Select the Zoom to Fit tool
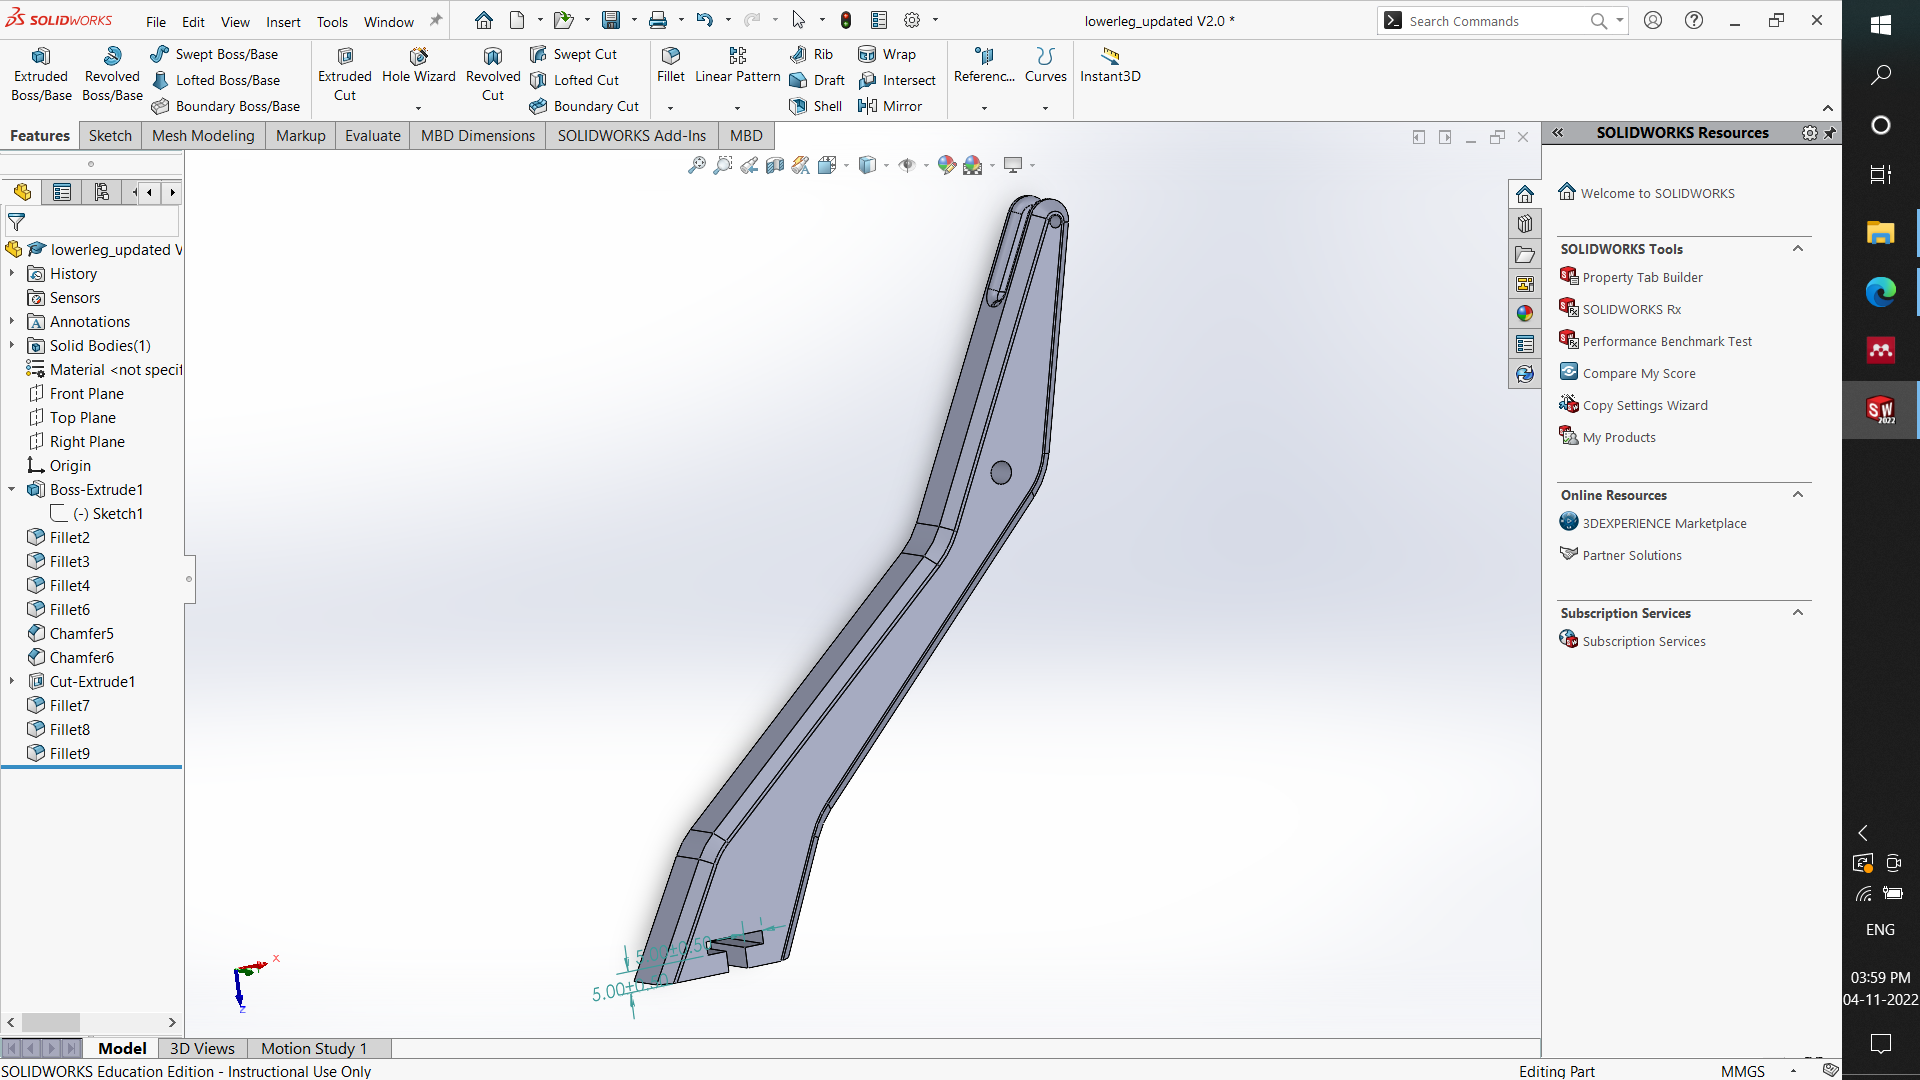Image resolution: width=1920 pixels, height=1080 pixels. (x=697, y=165)
